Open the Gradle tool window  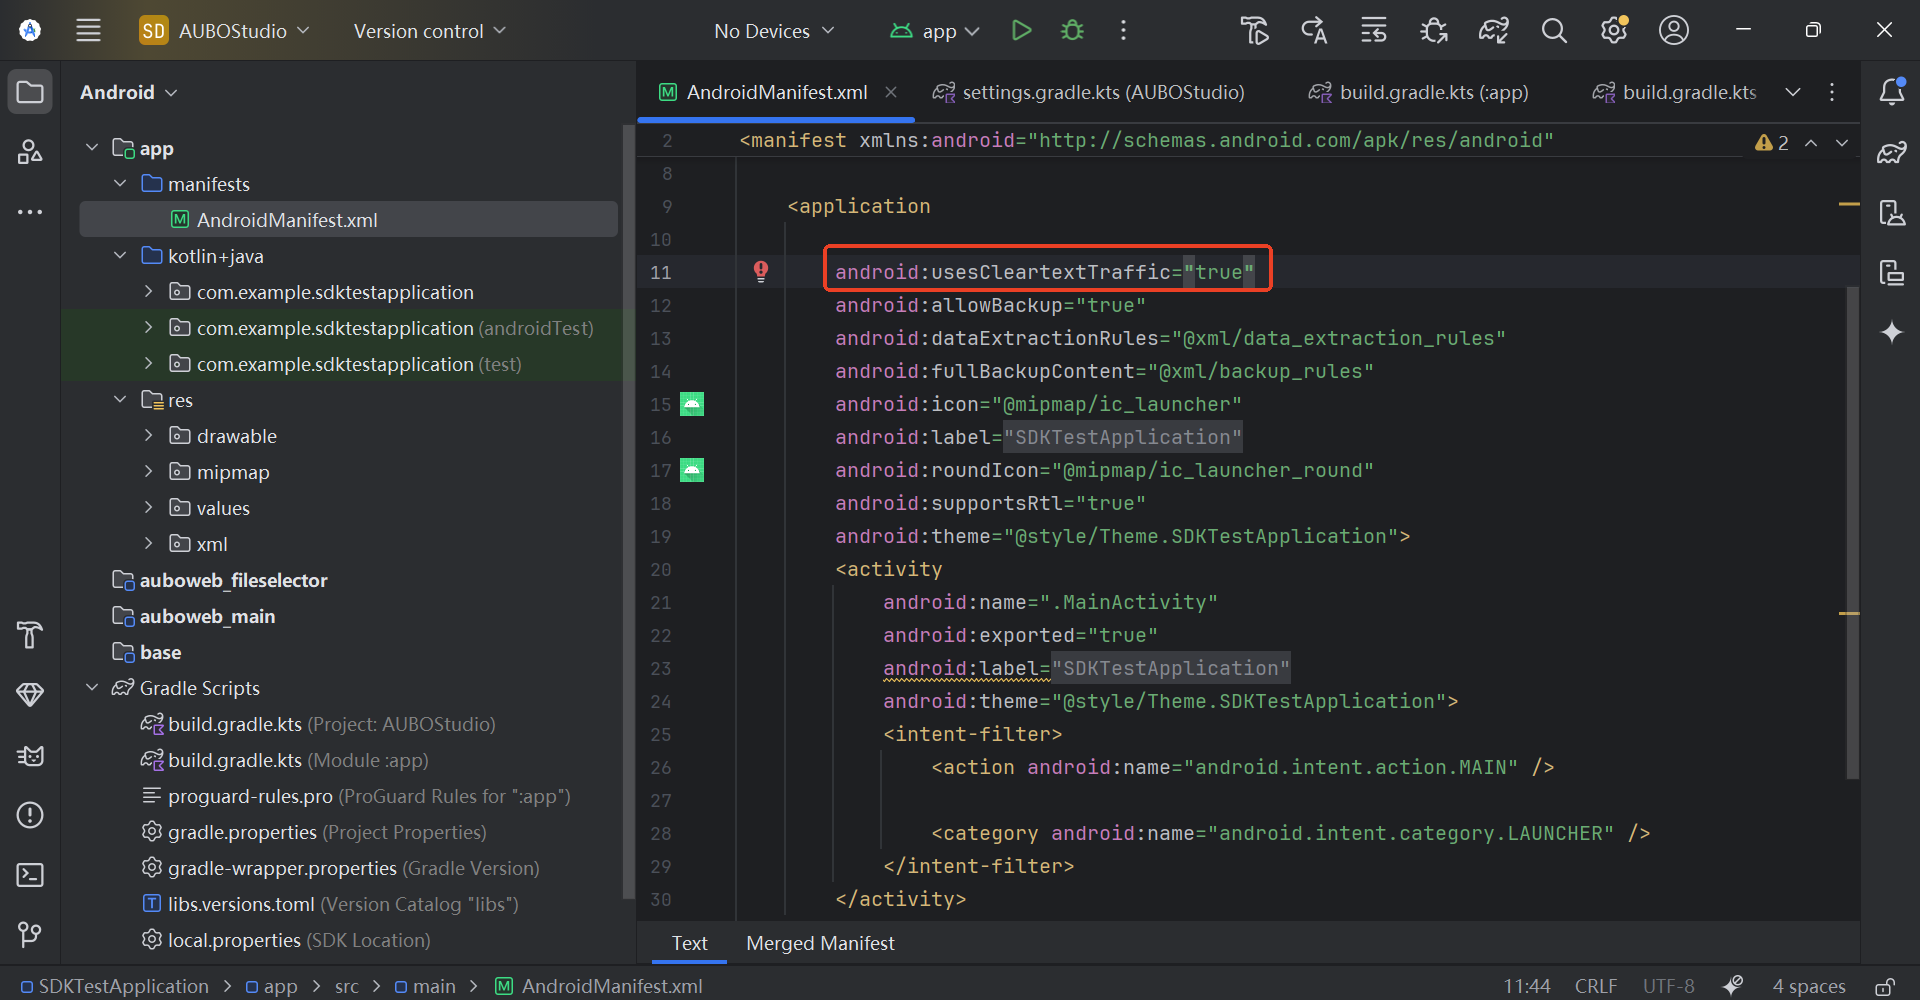[1893, 152]
